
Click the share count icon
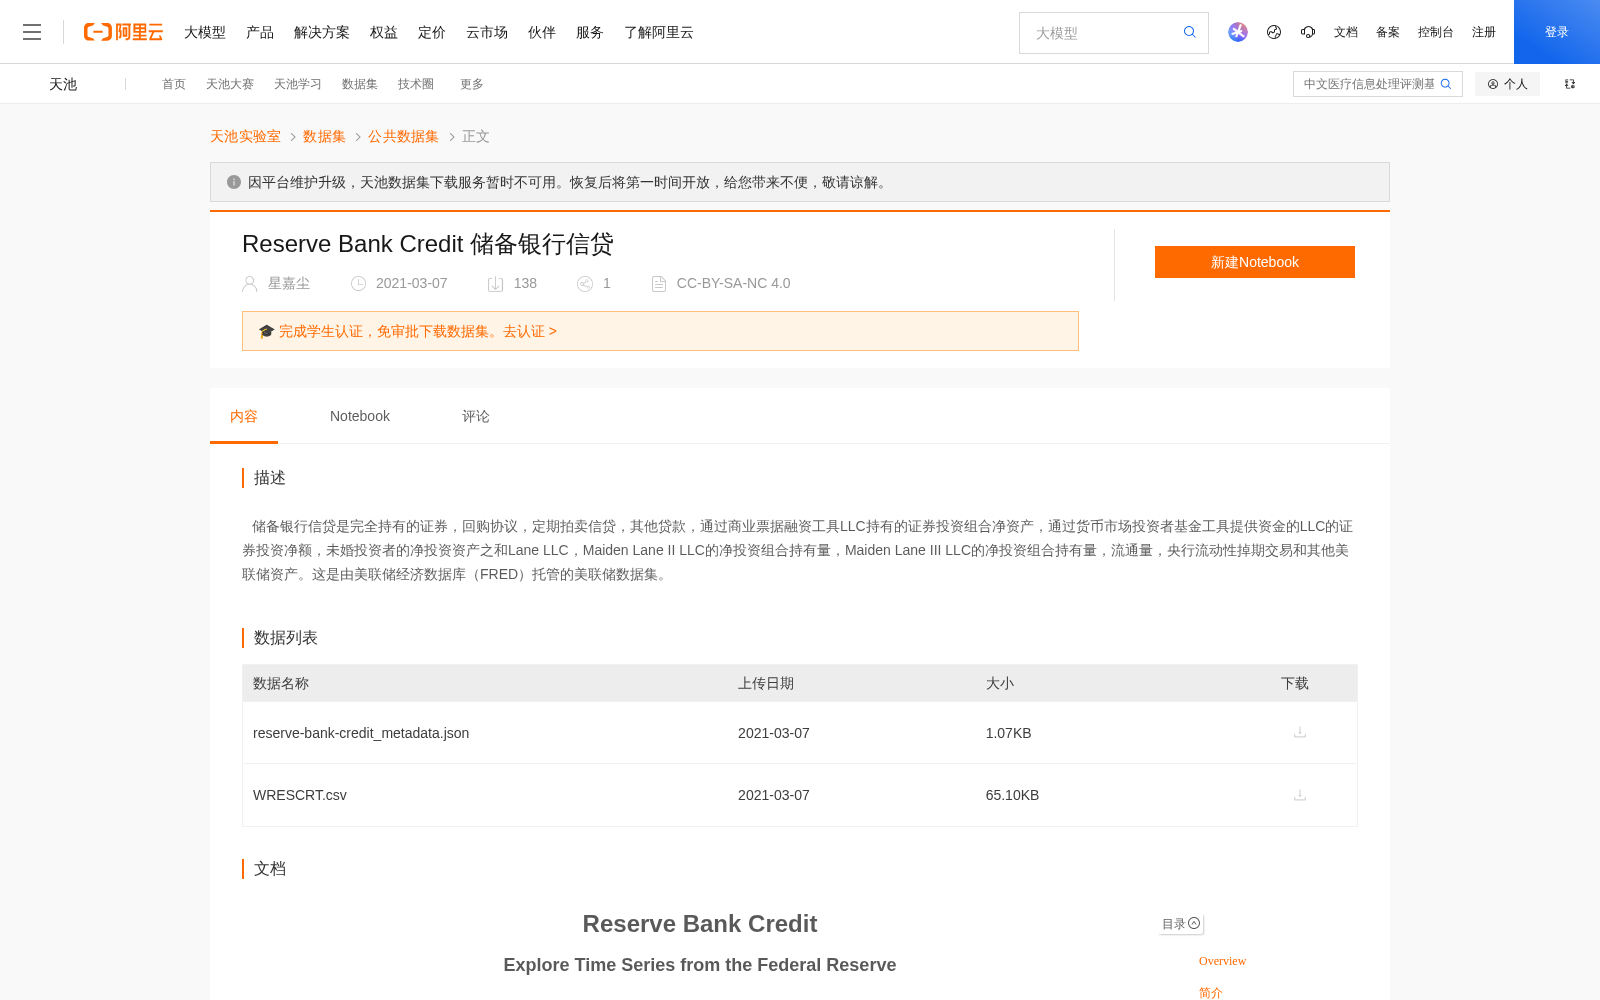click(585, 284)
